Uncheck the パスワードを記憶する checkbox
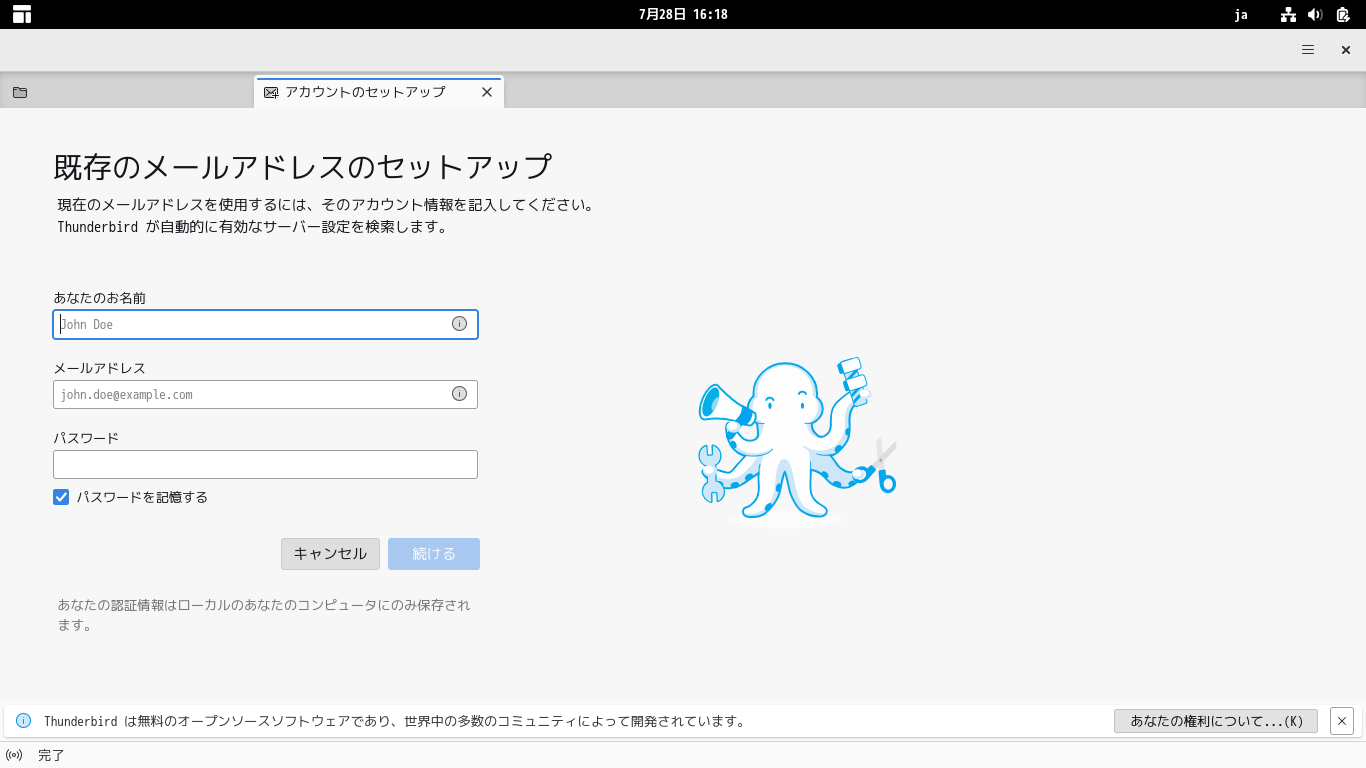This screenshot has height=768, width=1366. pyautogui.click(x=61, y=497)
